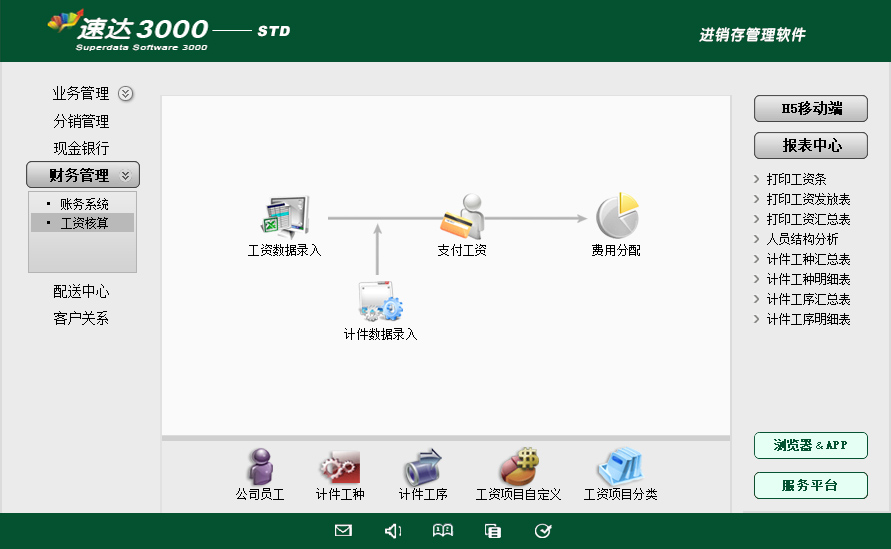Select the 财务管理 menu
This screenshot has width=891, height=549.
83,175
